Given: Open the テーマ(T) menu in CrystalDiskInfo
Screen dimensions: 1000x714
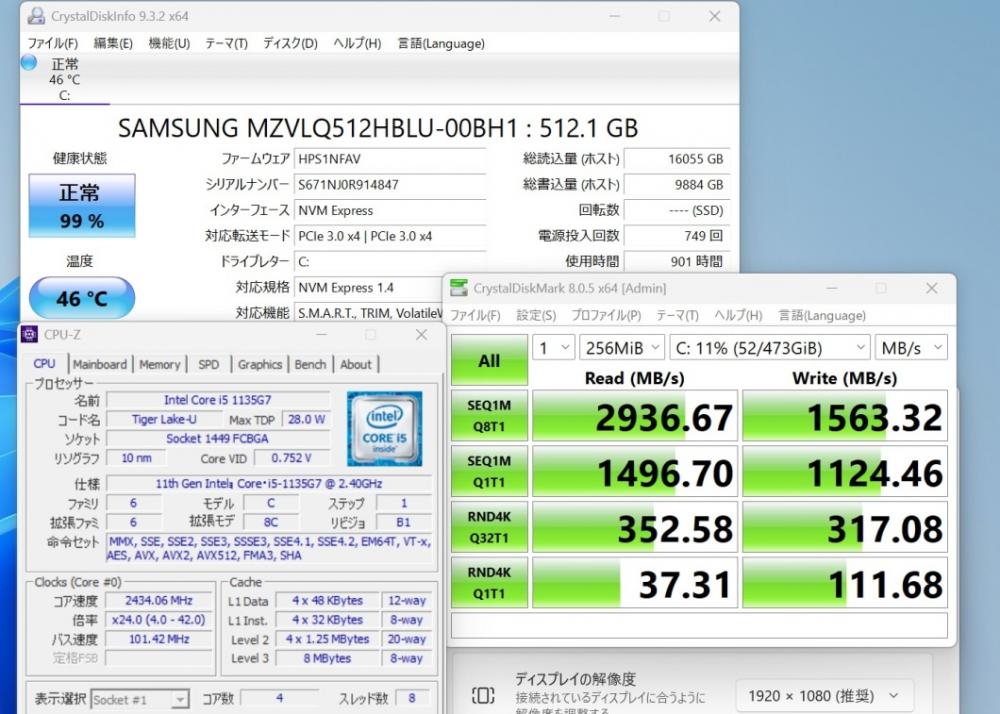Looking at the screenshot, I should (x=226, y=43).
